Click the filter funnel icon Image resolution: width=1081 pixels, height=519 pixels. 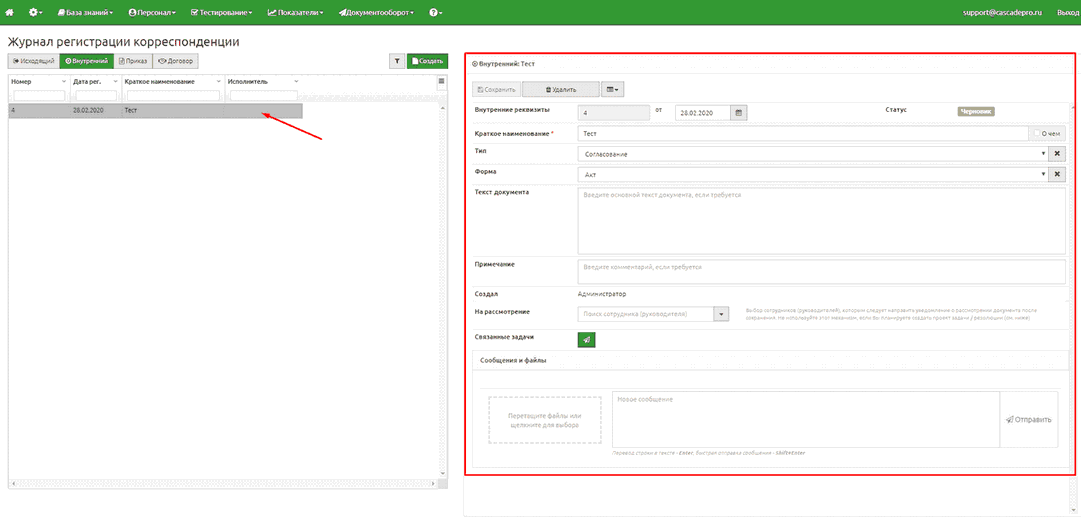tap(396, 61)
